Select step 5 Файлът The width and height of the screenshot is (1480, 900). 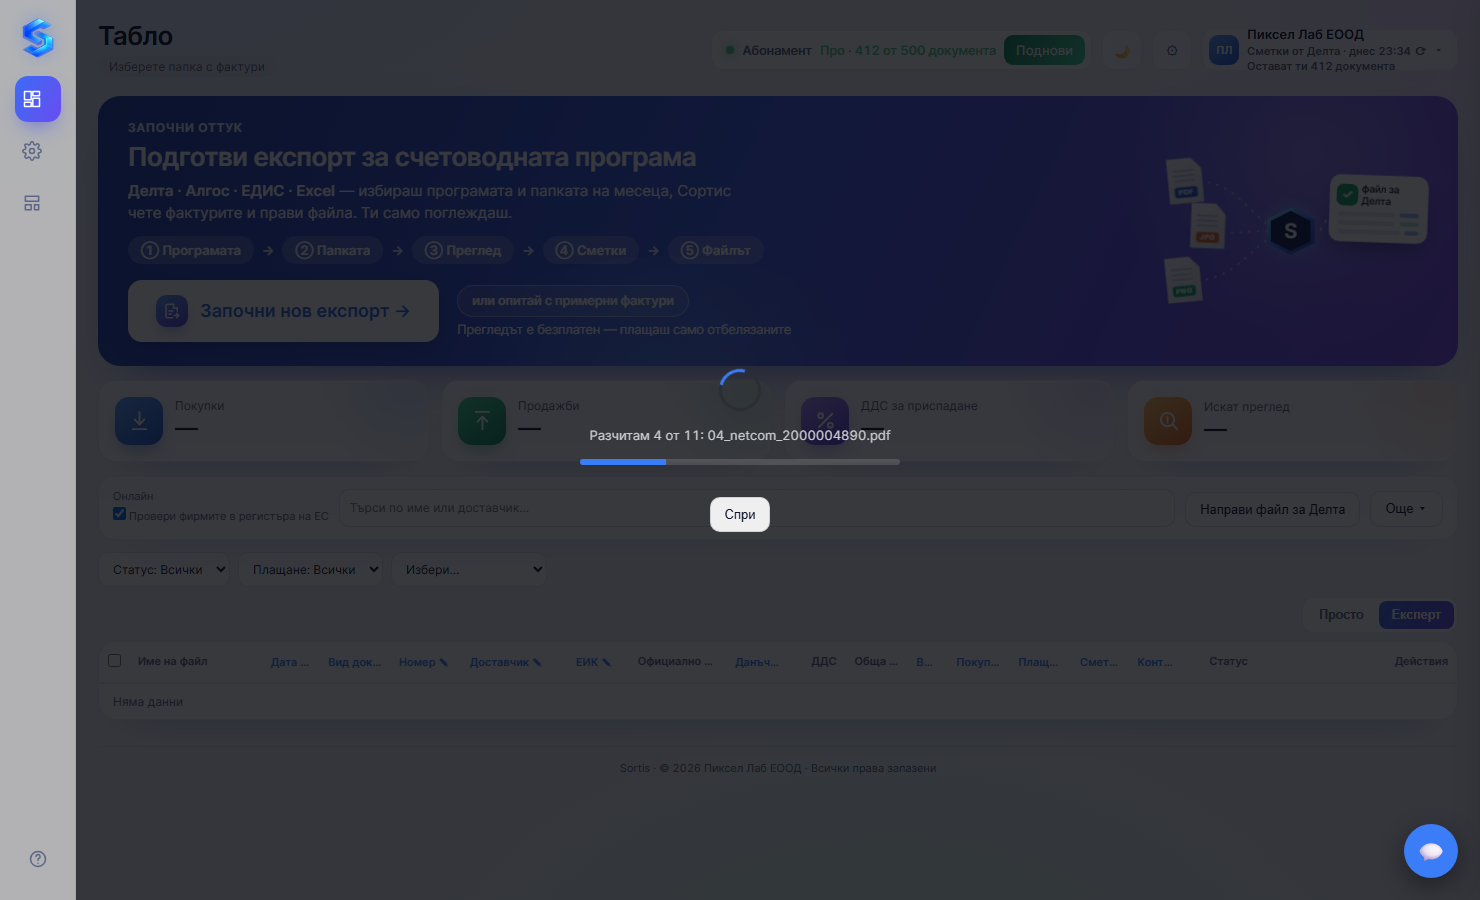click(x=716, y=250)
